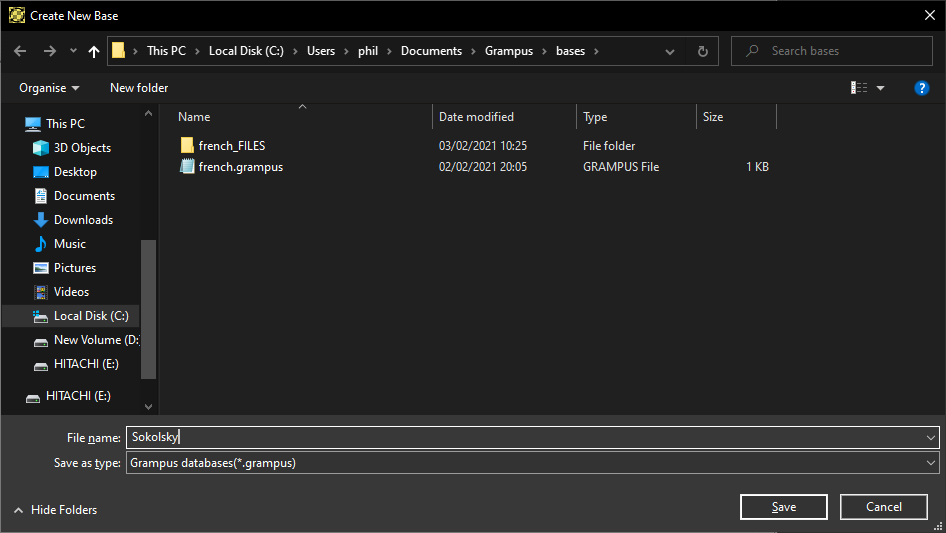Open the help question mark icon

pyautogui.click(x=922, y=88)
